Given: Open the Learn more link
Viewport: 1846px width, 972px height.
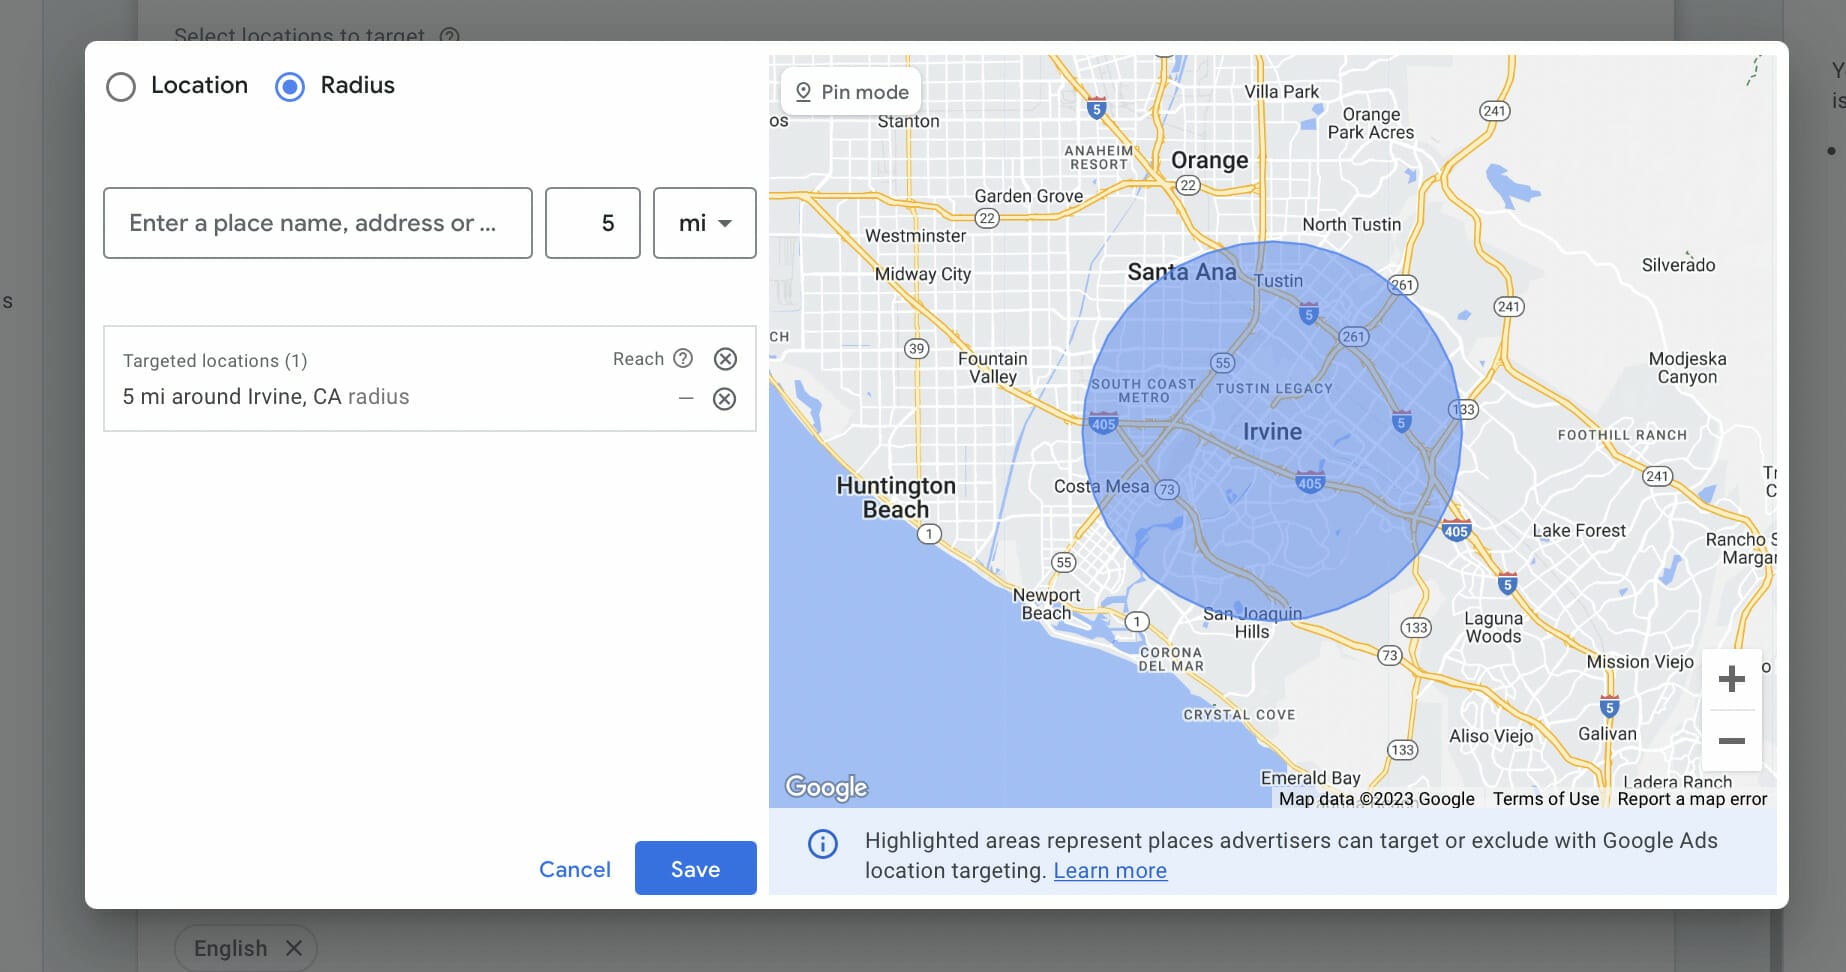Looking at the screenshot, I should (1109, 870).
